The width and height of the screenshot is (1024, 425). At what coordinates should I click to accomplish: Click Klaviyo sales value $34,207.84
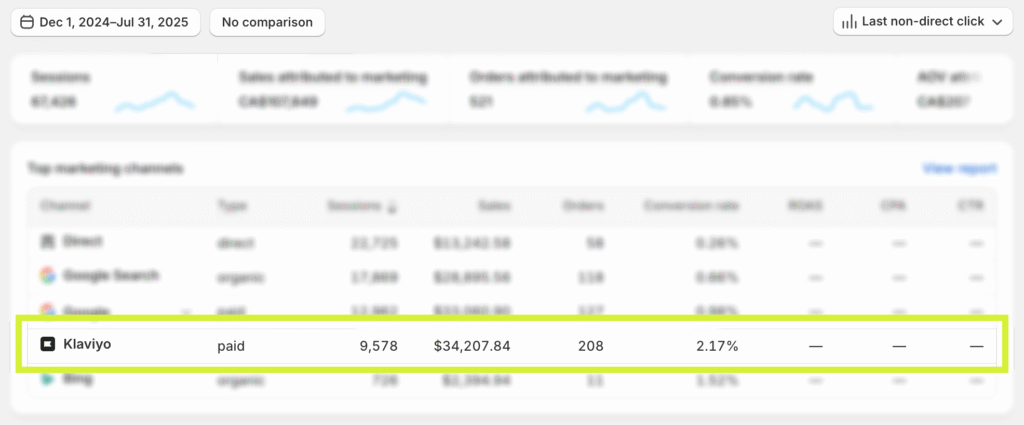tap(472, 346)
